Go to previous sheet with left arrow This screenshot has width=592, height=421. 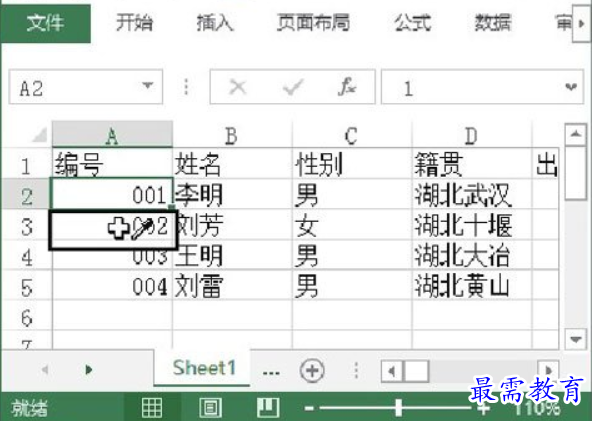(x=45, y=369)
